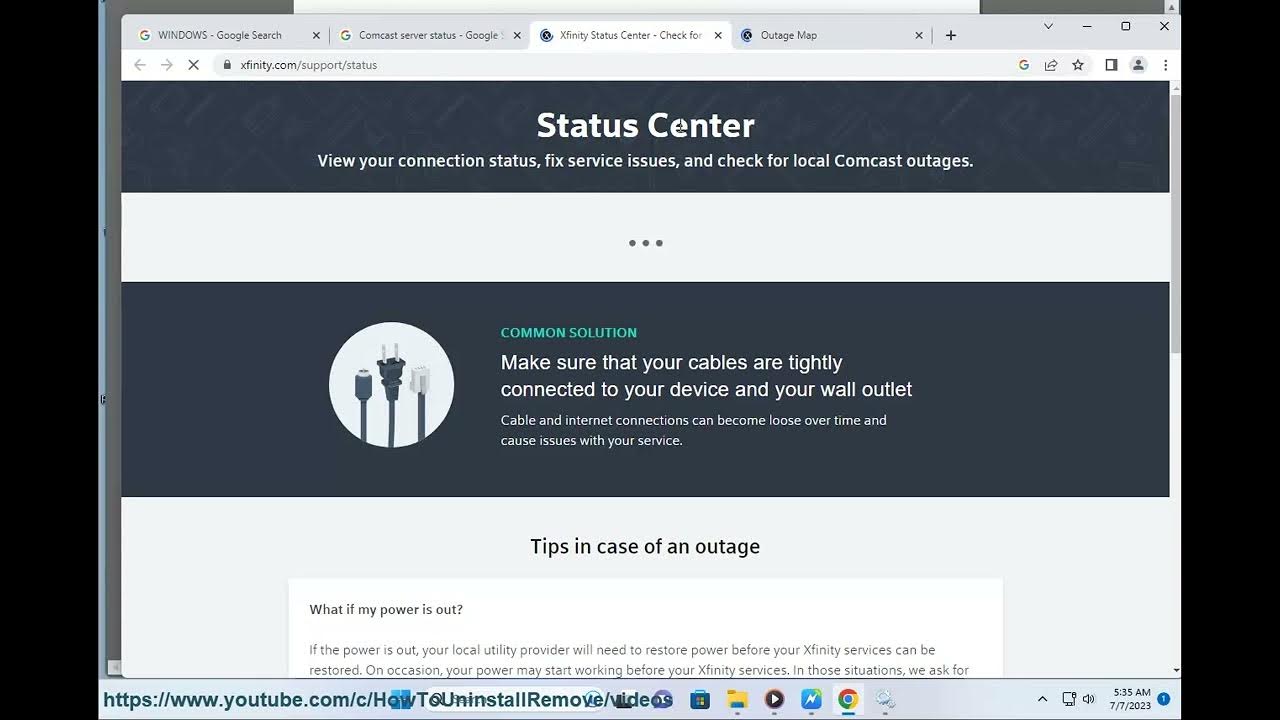Go back using the browser back arrow

[x=140, y=65]
